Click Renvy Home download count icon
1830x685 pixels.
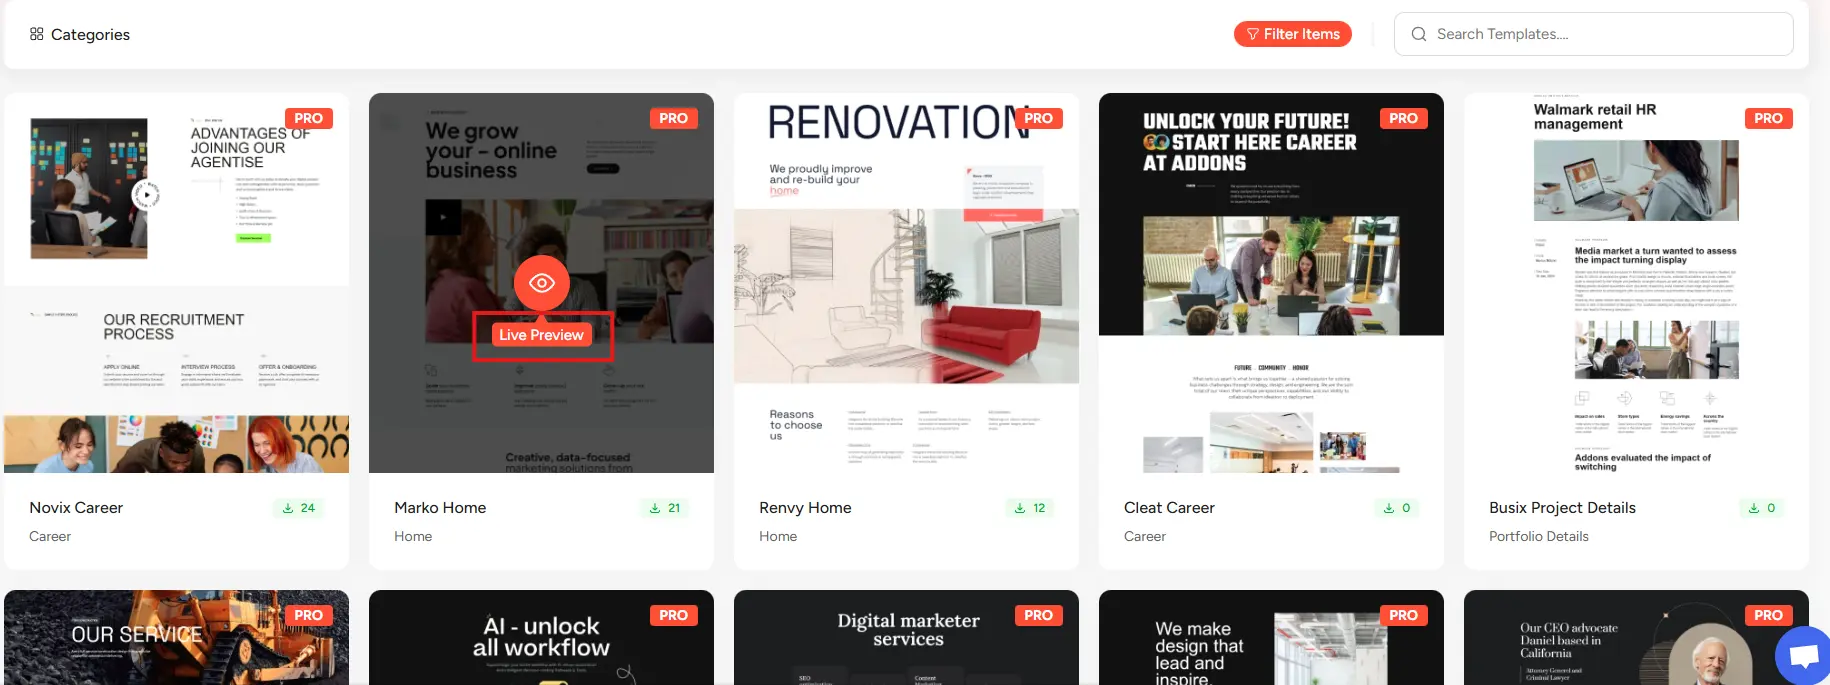1020,508
